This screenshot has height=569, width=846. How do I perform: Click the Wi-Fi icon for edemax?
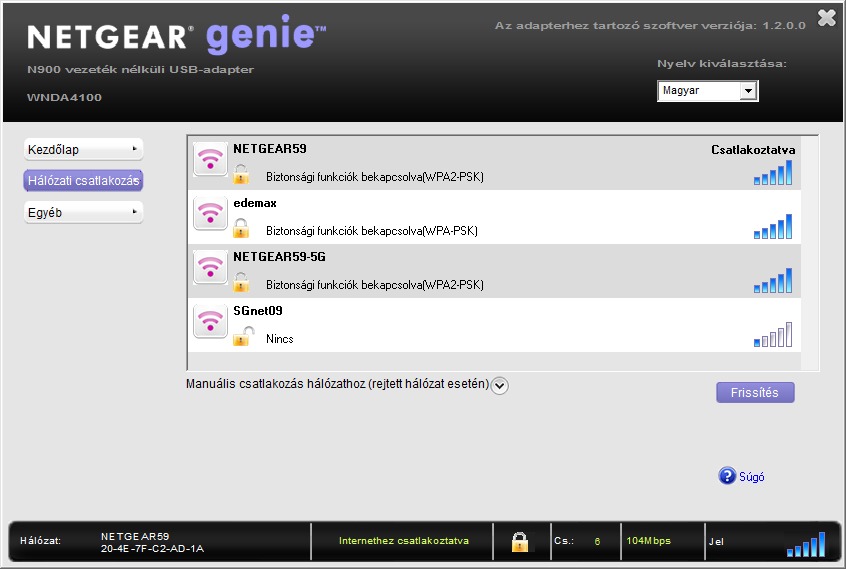click(x=210, y=213)
